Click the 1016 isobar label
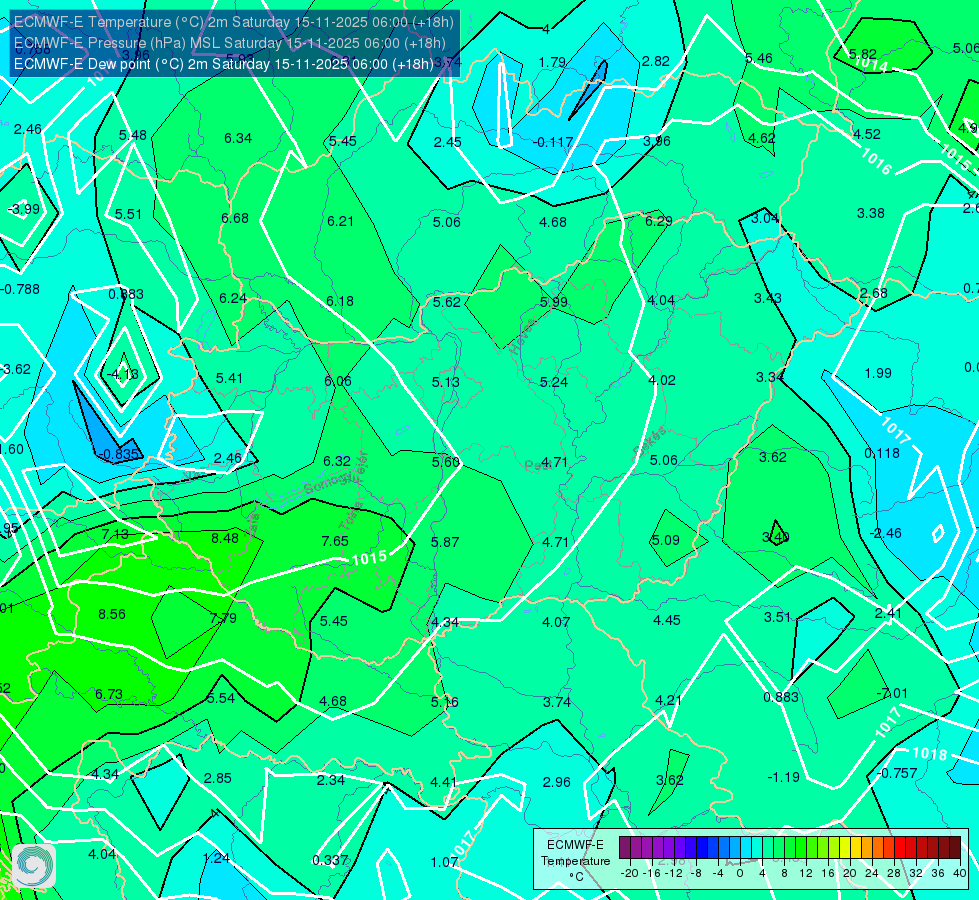The width and height of the screenshot is (979, 900). tap(877, 161)
